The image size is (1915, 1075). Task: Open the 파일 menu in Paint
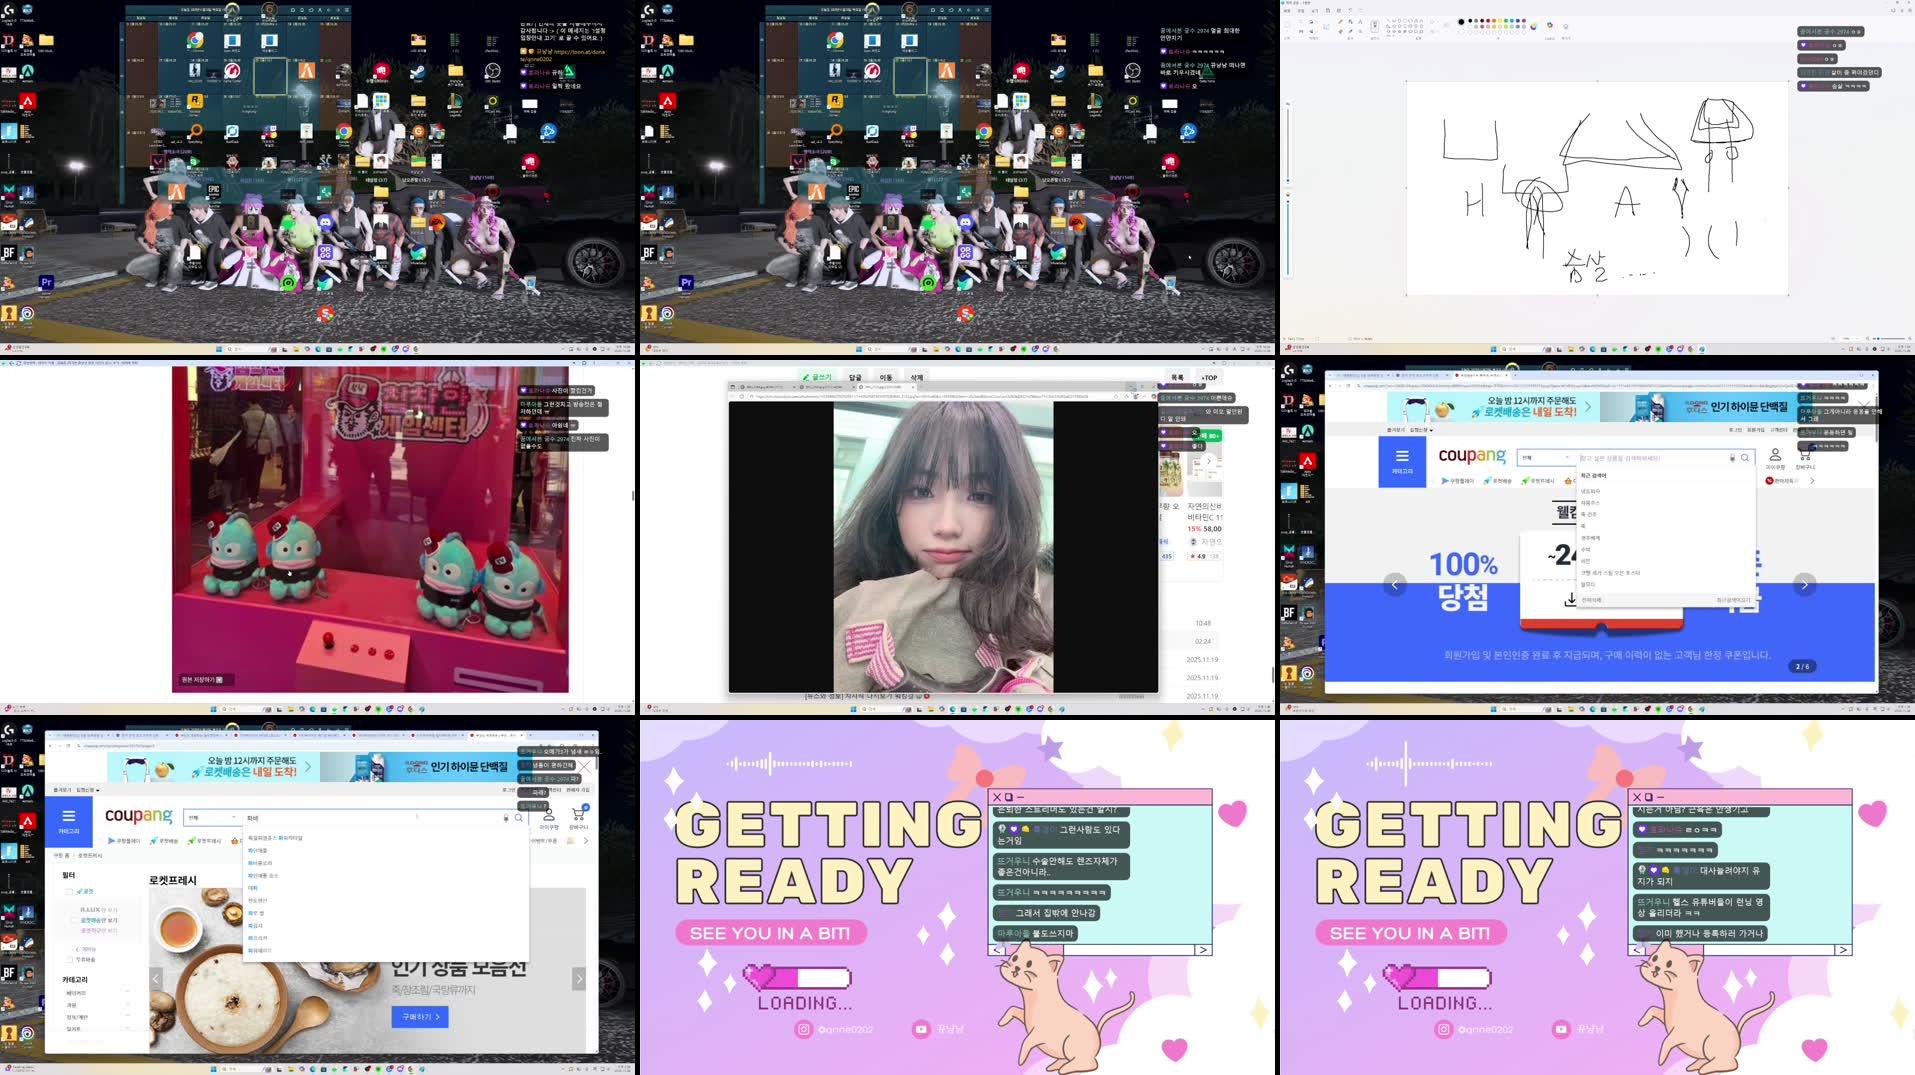tap(1288, 11)
